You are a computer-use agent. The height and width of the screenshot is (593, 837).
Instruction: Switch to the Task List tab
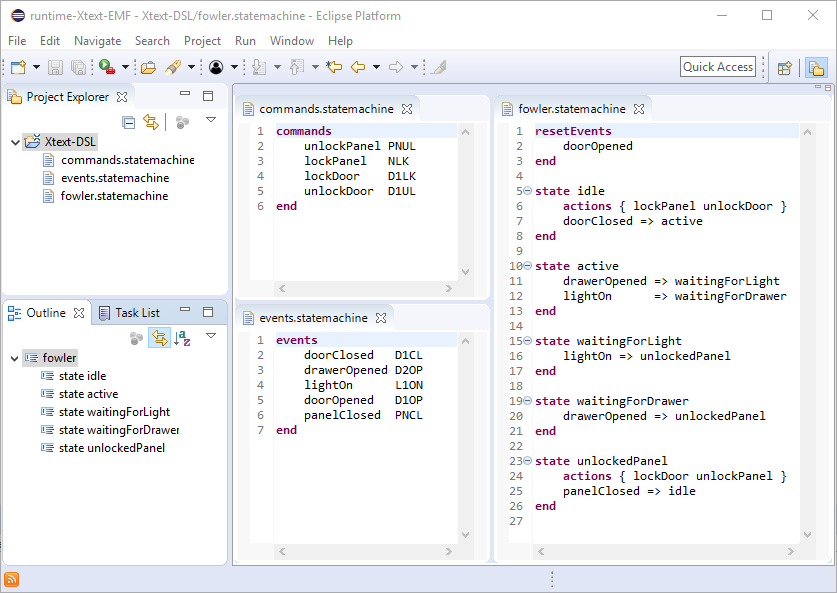[130, 313]
